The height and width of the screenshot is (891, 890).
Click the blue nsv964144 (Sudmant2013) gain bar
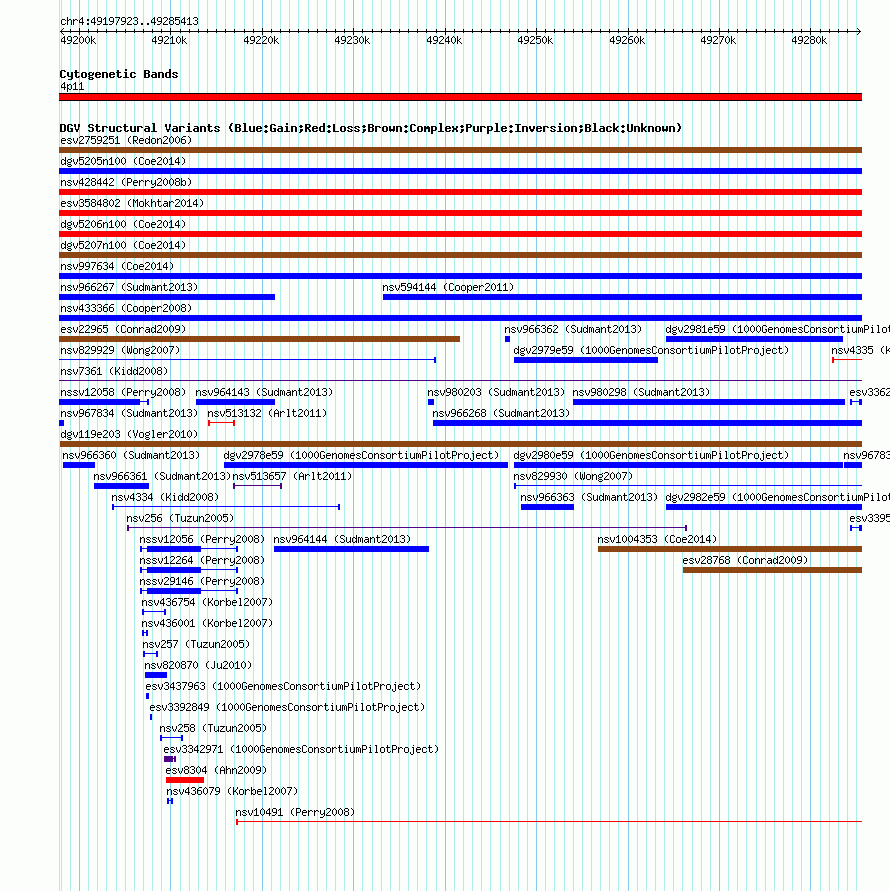(351, 549)
